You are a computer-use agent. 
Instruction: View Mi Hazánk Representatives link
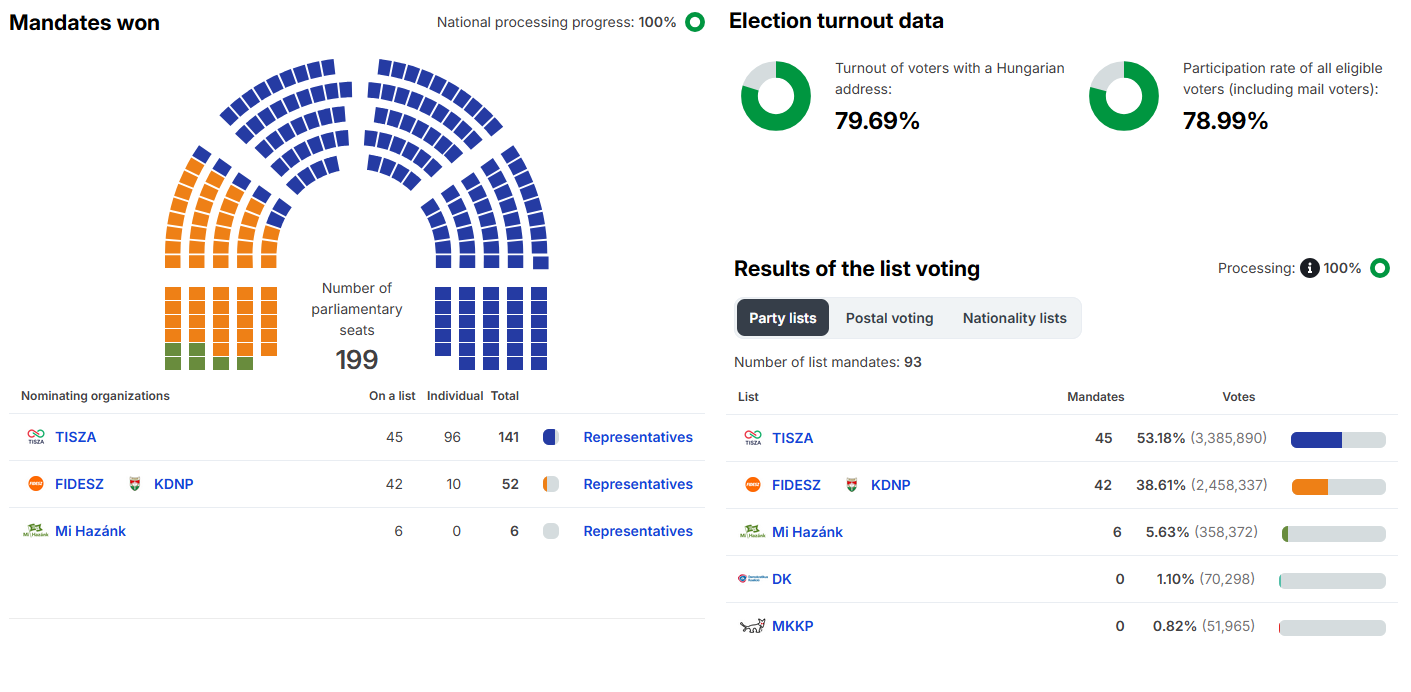(638, 531)
